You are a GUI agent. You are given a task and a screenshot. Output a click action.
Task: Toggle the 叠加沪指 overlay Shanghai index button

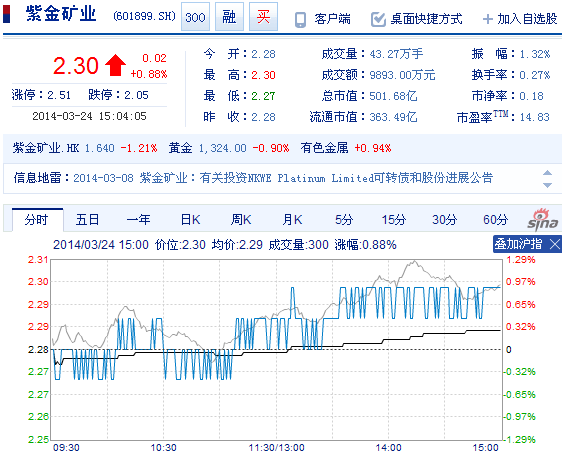(x=518, y=244)
